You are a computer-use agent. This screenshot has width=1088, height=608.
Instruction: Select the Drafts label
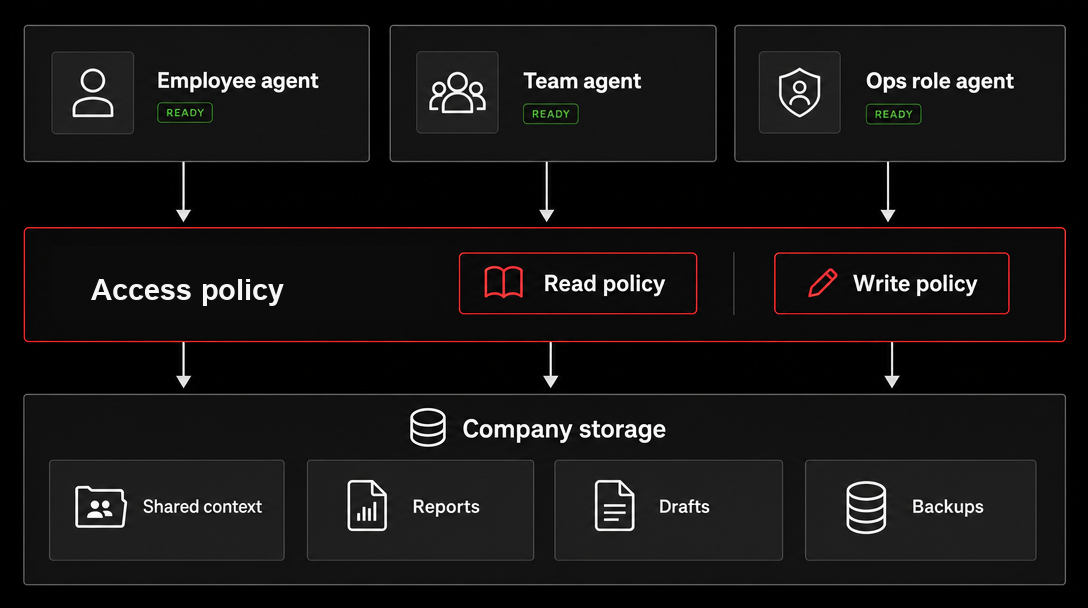point(684,507)
